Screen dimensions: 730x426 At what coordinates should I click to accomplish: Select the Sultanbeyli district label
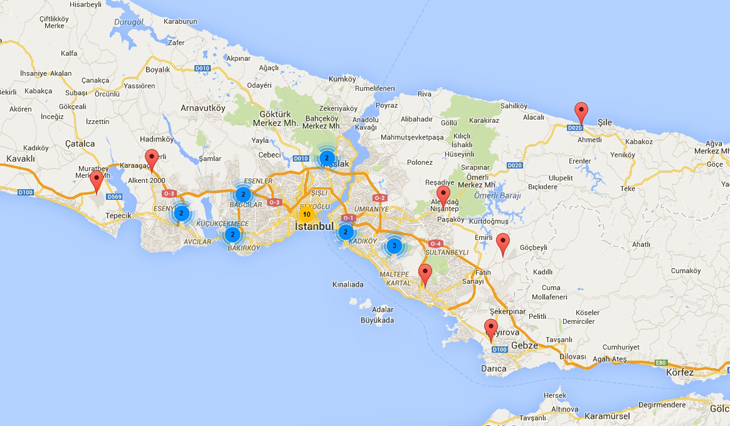(447, 252)
